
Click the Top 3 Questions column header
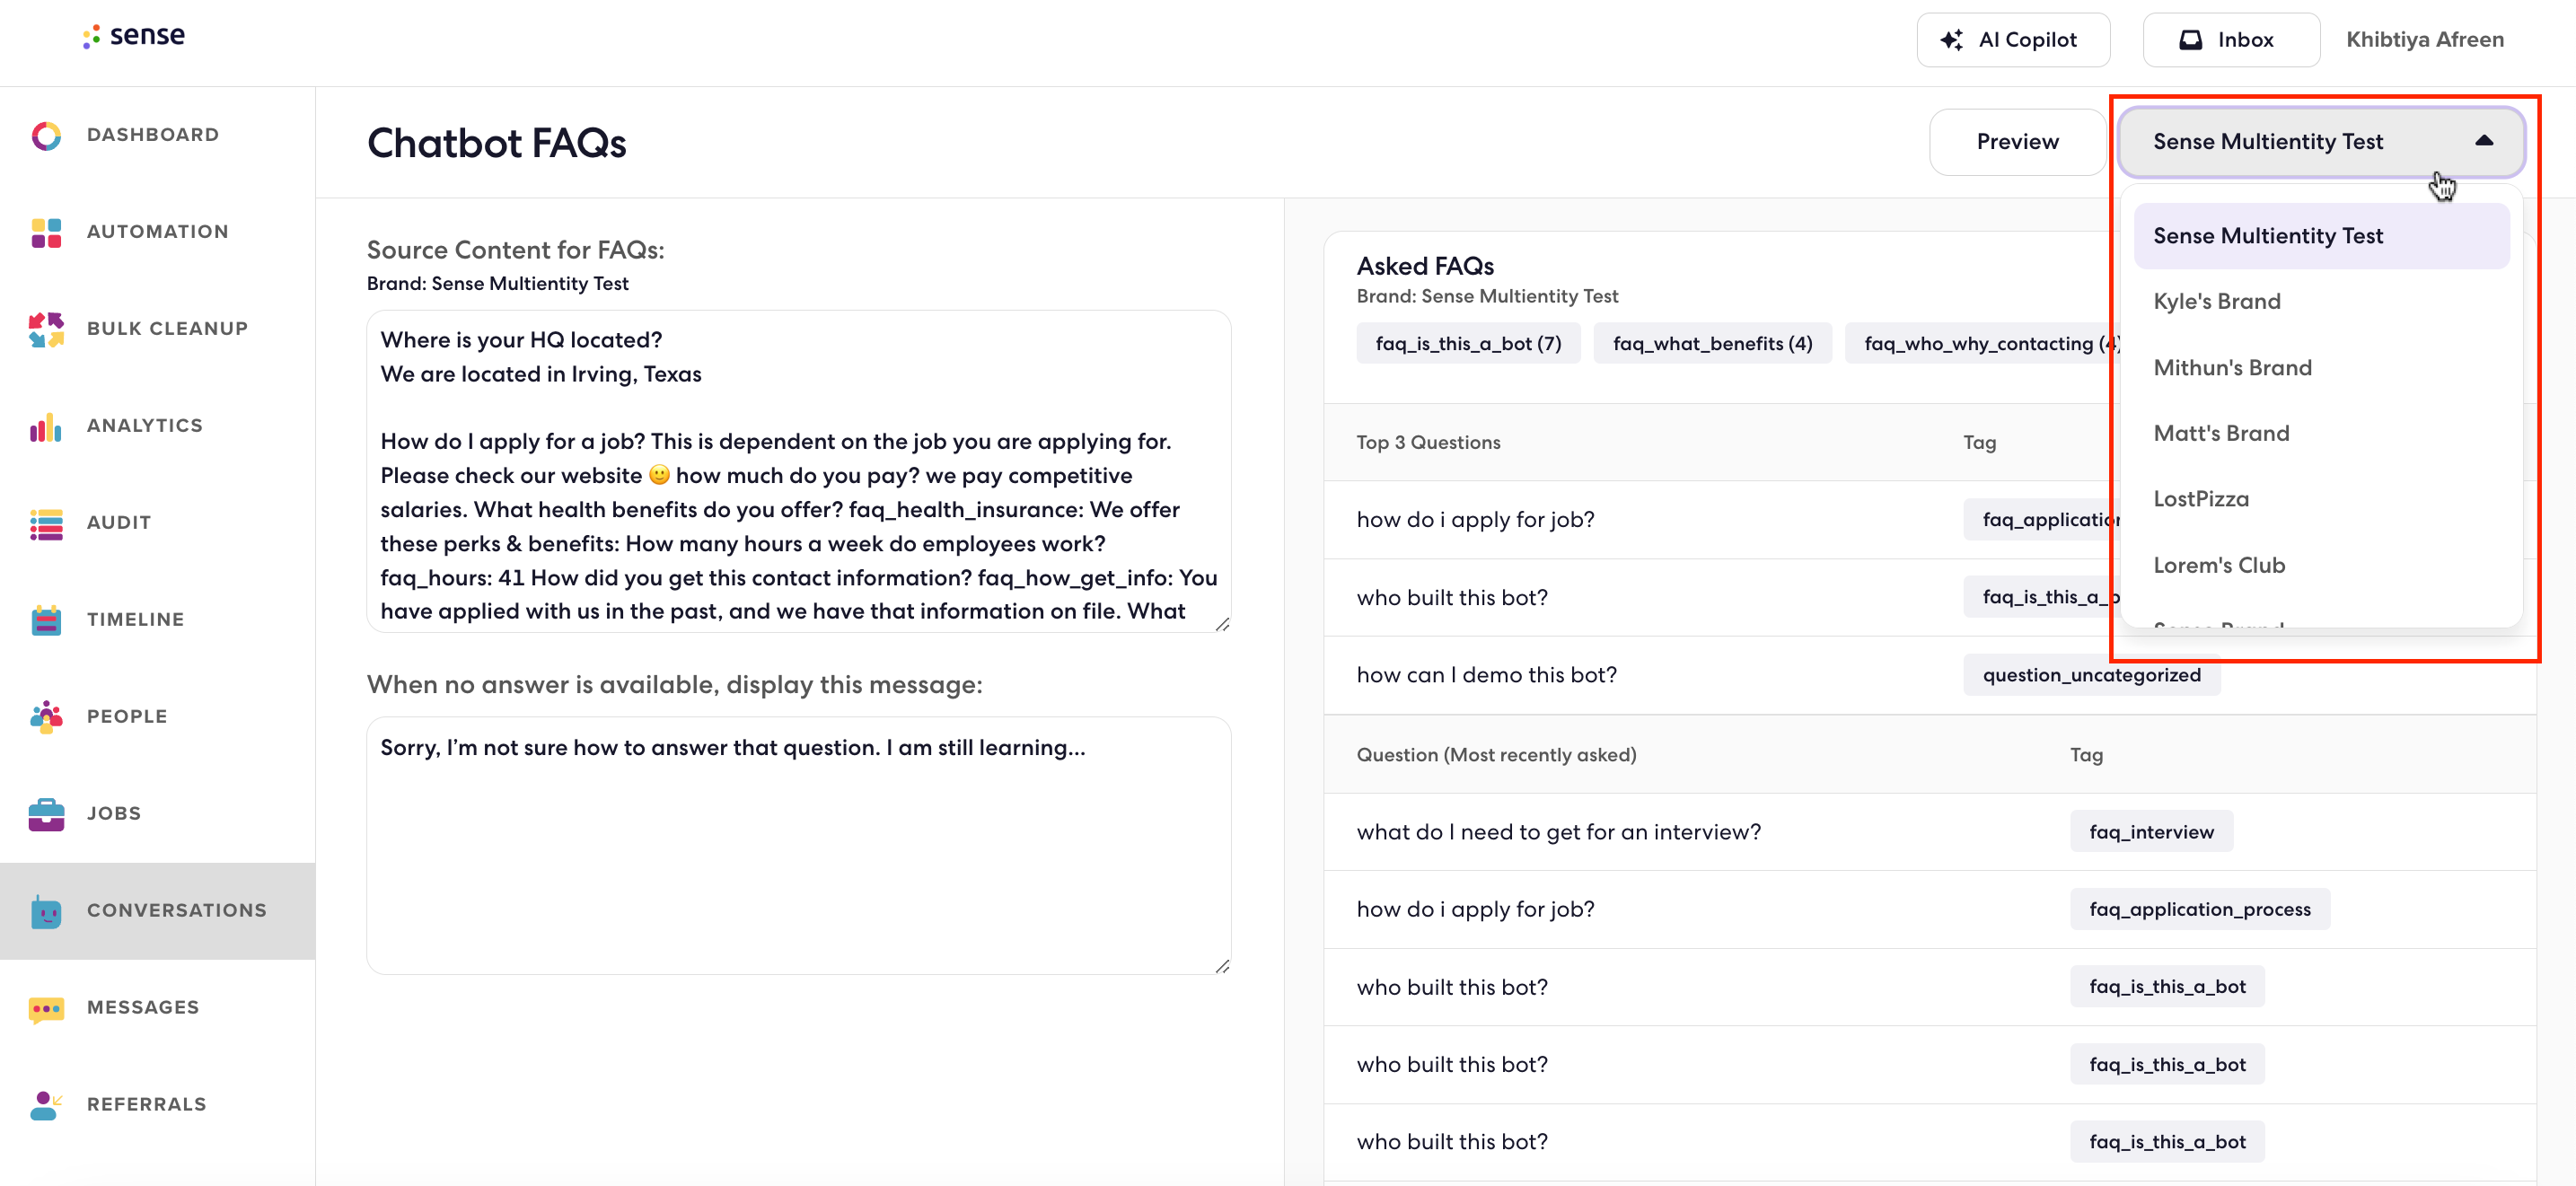(x=1428, y=443)
